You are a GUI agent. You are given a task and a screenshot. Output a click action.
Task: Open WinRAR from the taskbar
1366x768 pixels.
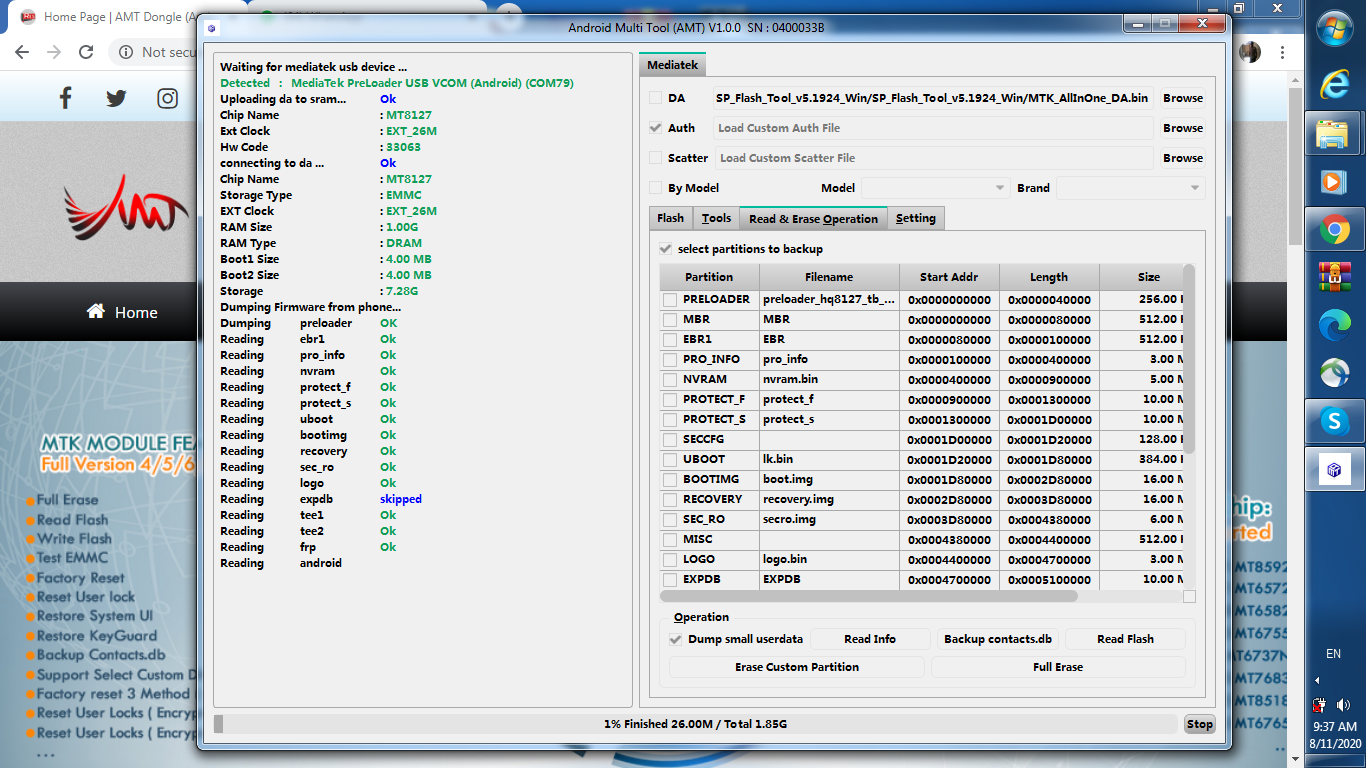coord(1334,276)
